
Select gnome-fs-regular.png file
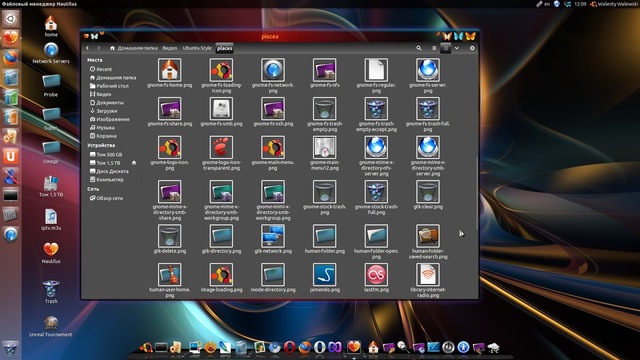(376, 70)
